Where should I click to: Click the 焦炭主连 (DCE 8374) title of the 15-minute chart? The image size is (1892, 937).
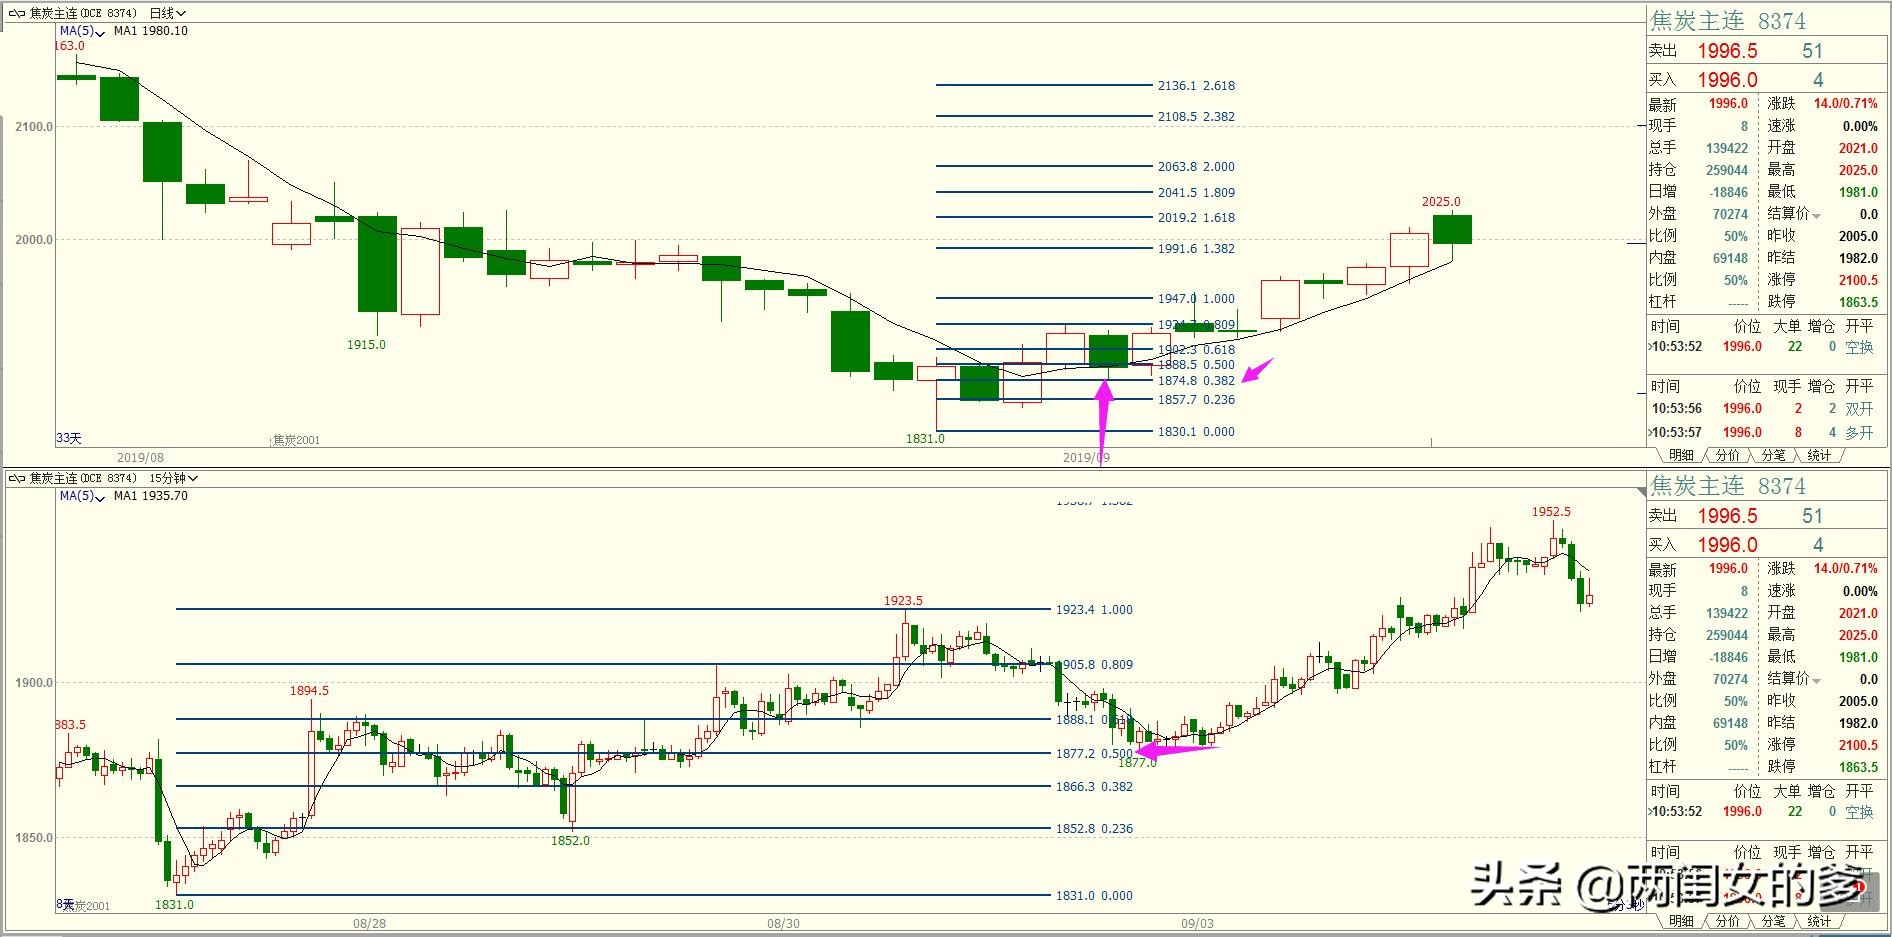click(83, 478)
